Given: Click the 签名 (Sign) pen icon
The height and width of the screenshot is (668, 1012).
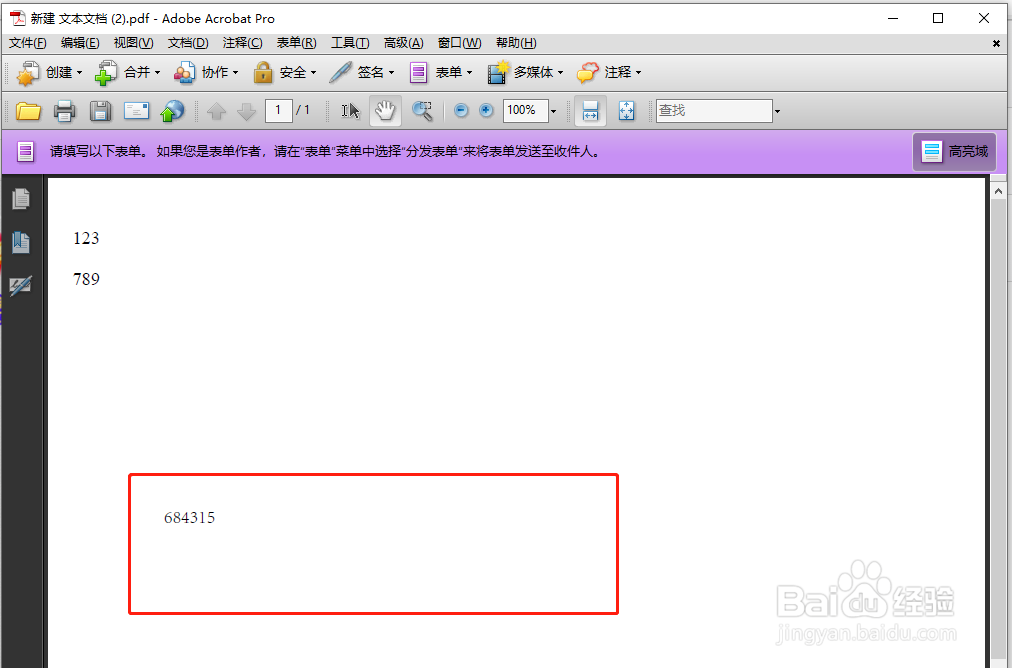Looking at the screenshot, I should (340, 72).
